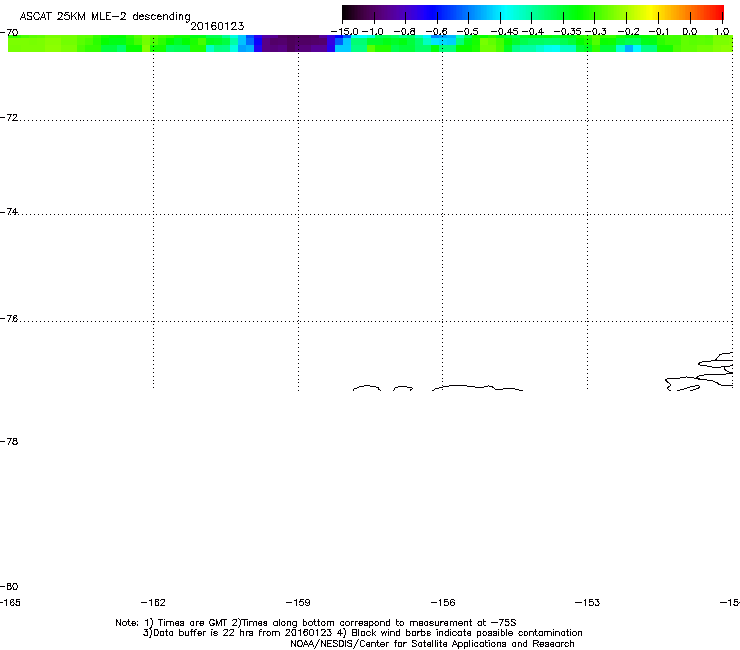740x650 pixels.
Task: Click the yellow section of the color scale bar
Action: (x=651, y=12)
